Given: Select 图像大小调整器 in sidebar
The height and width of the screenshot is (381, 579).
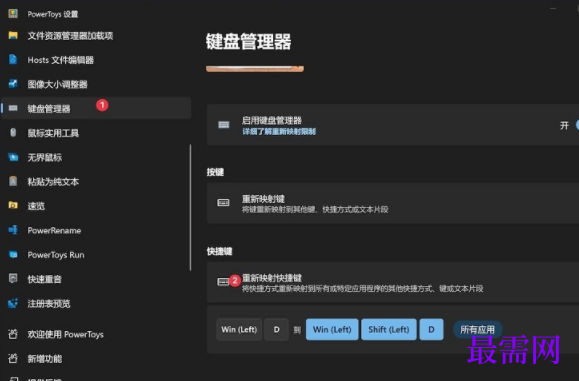Looking at the screenshot, I should pyautogui.click(x=96, y=84).
